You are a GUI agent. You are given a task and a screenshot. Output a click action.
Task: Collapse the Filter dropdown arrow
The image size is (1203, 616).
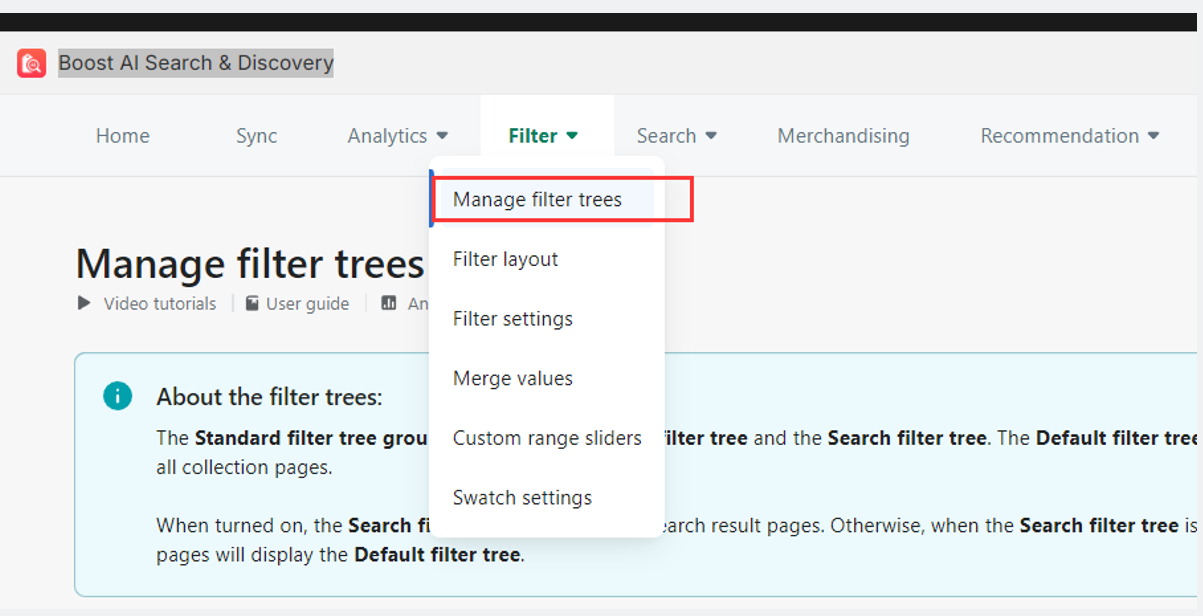(x=572, y=136)
